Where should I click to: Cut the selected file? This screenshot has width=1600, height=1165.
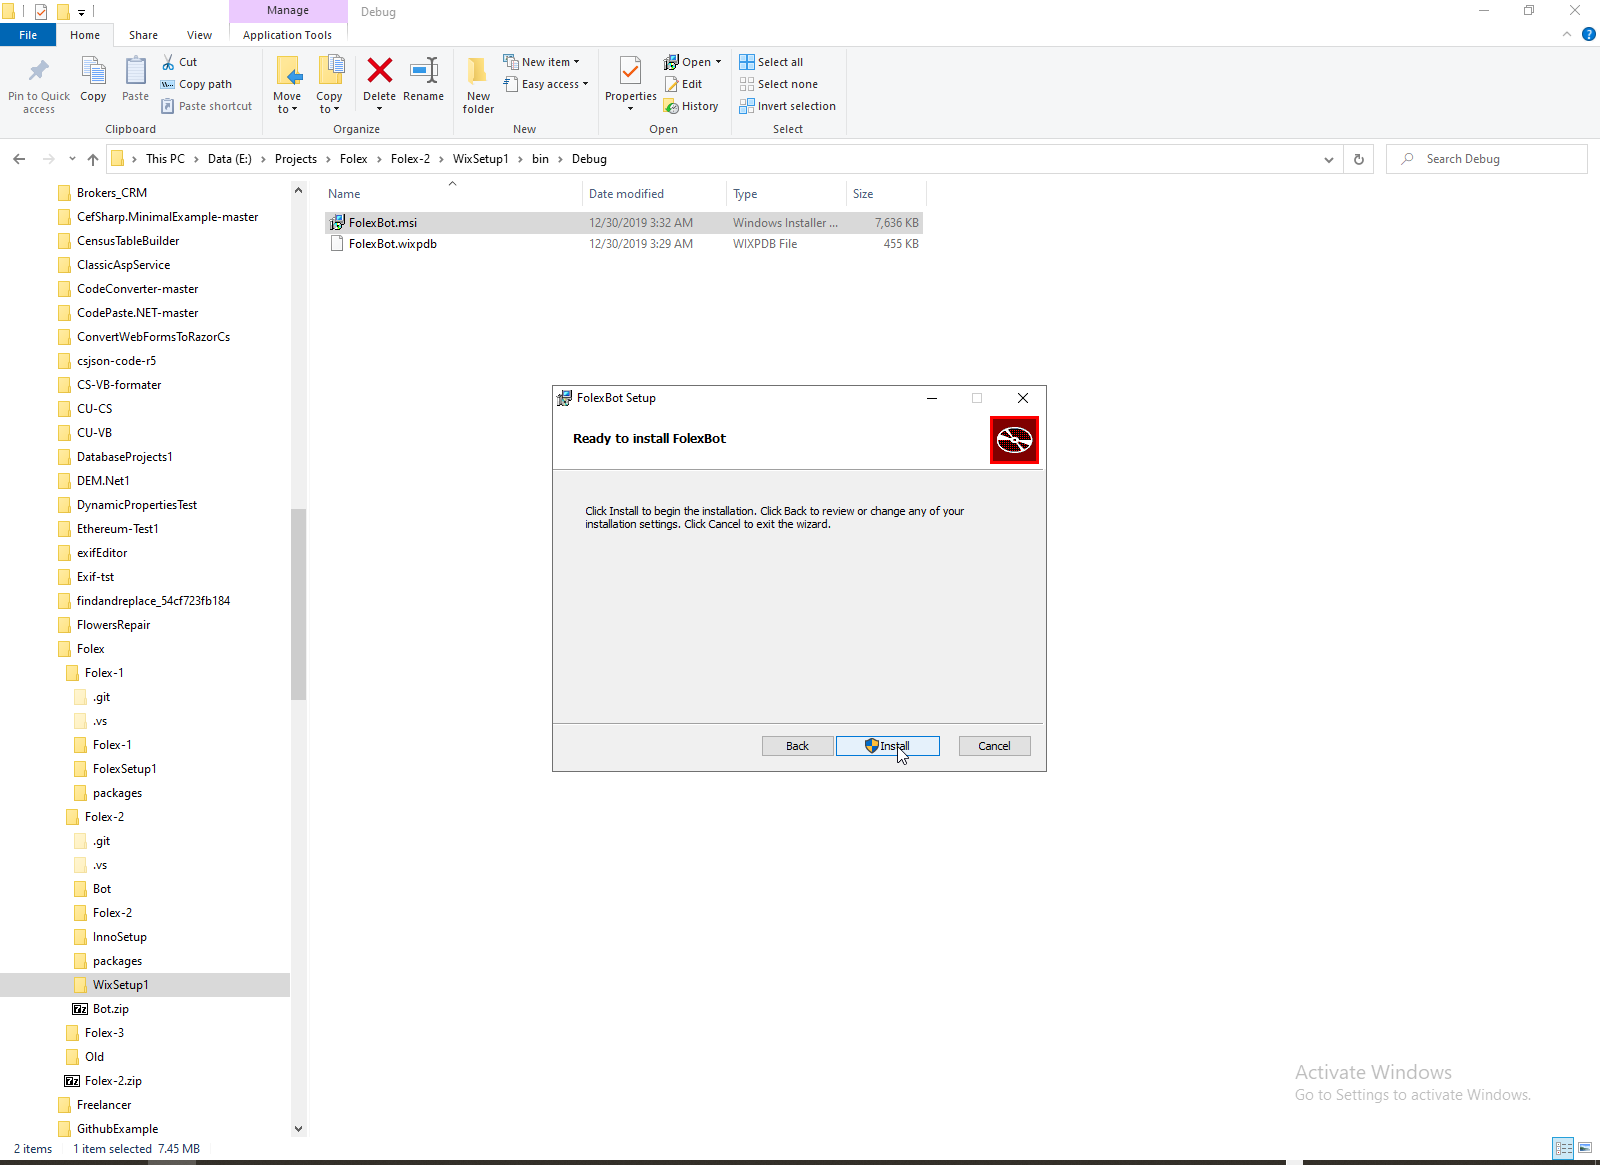click(180, 62)
